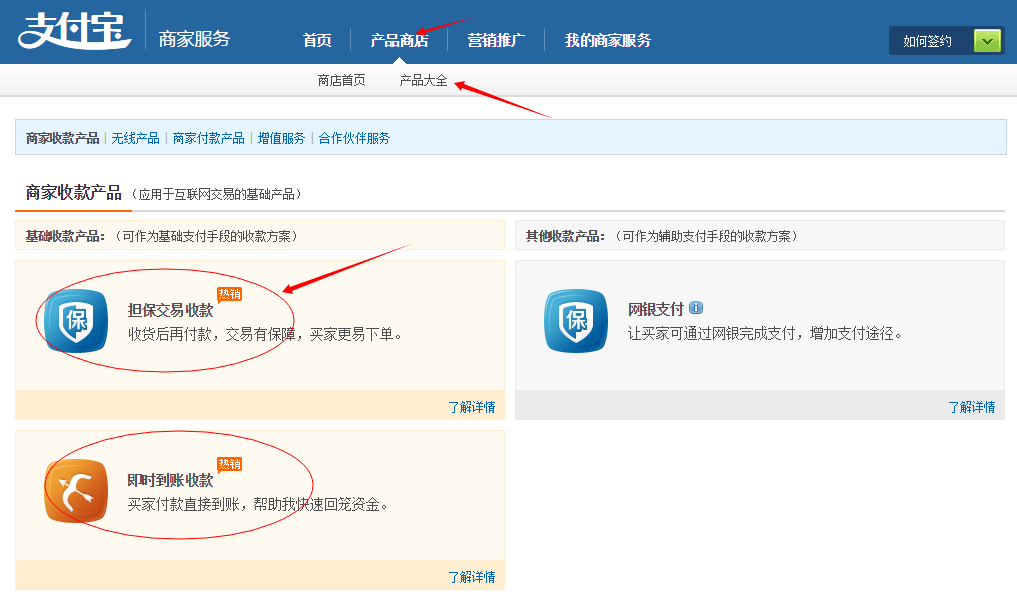The width and height of the screenshot is (1017, 610).
Task: Click 了解详情 under 担保交易收款
Action: [x=471, y=407]
